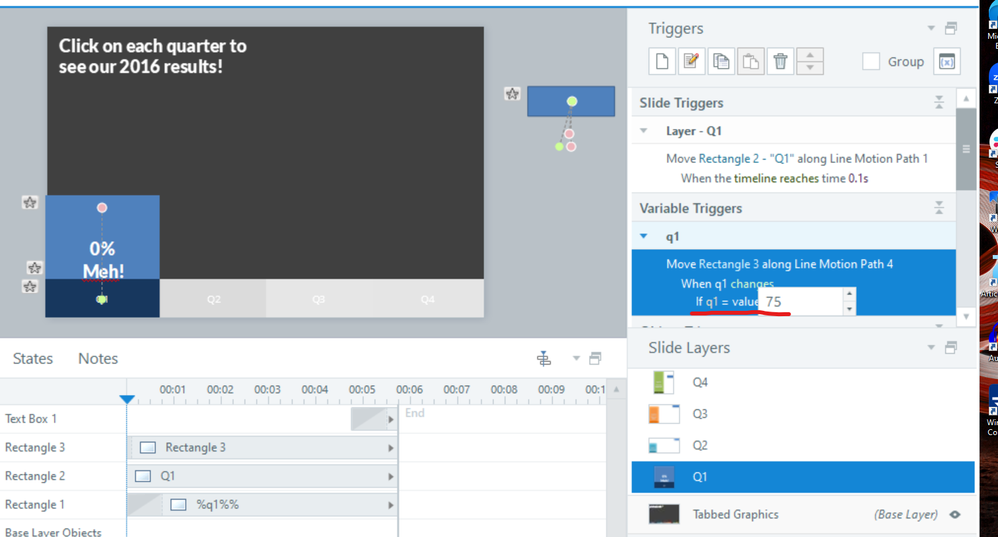Click Triggers panel scroll down arrow
This screenshot has width=998, height=537.
click(x=966, y=316)
